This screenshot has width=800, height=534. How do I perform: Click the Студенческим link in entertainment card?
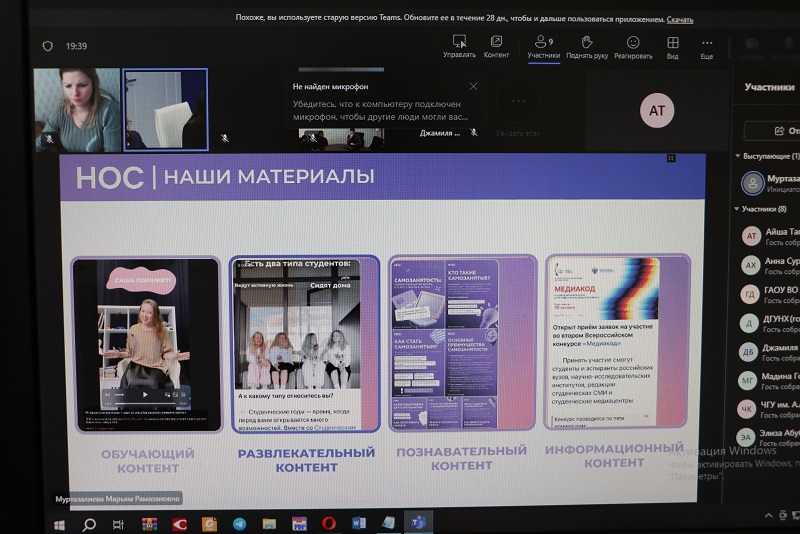335,427
